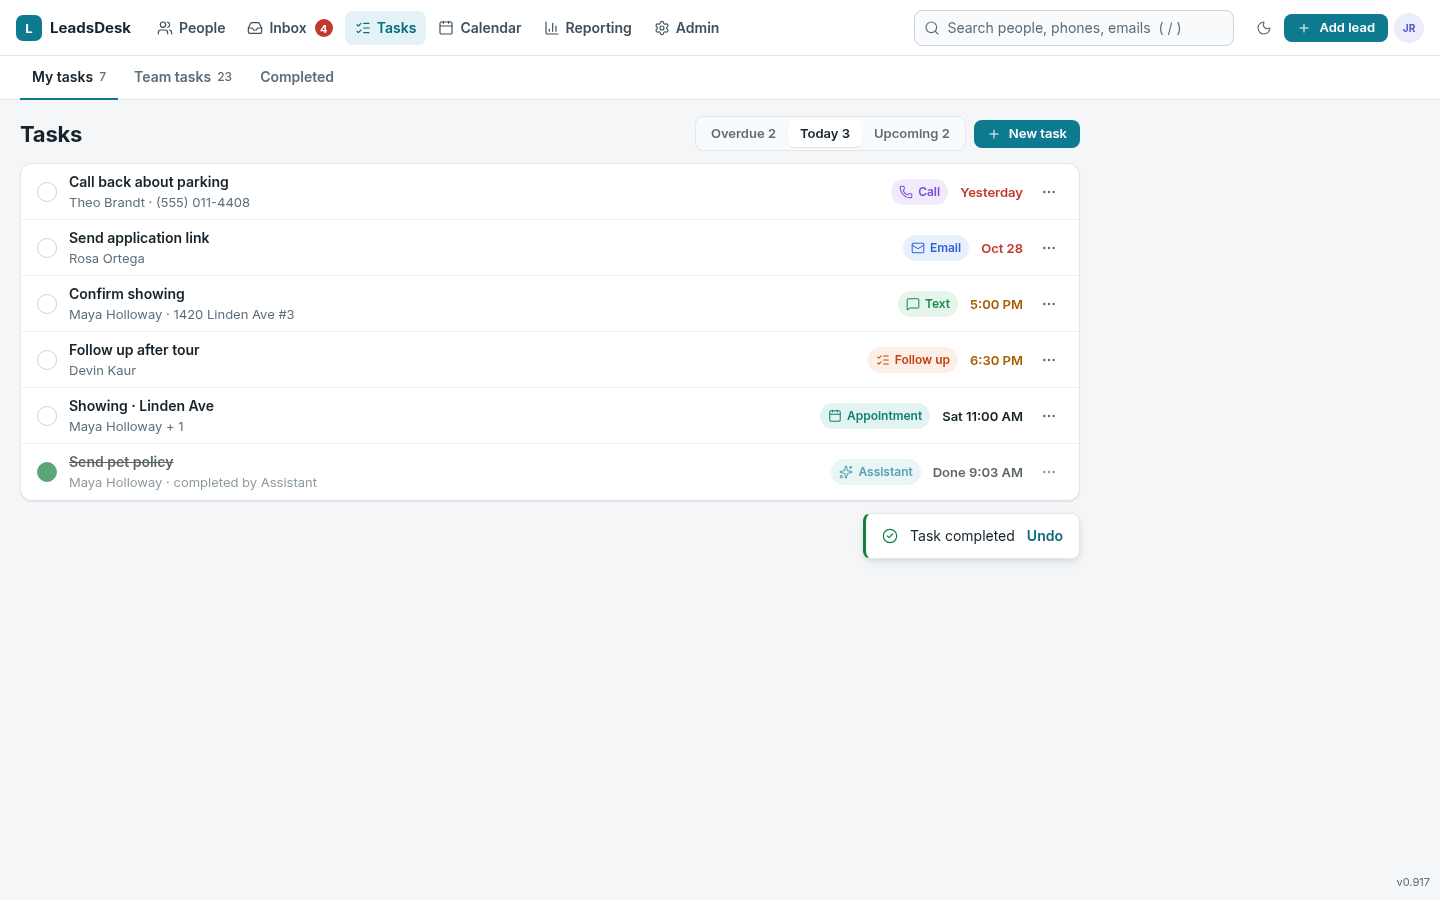Open the three-dot menu for Confirm showing
Viewport: 1440px width, 900px height.
(1049, 304)
